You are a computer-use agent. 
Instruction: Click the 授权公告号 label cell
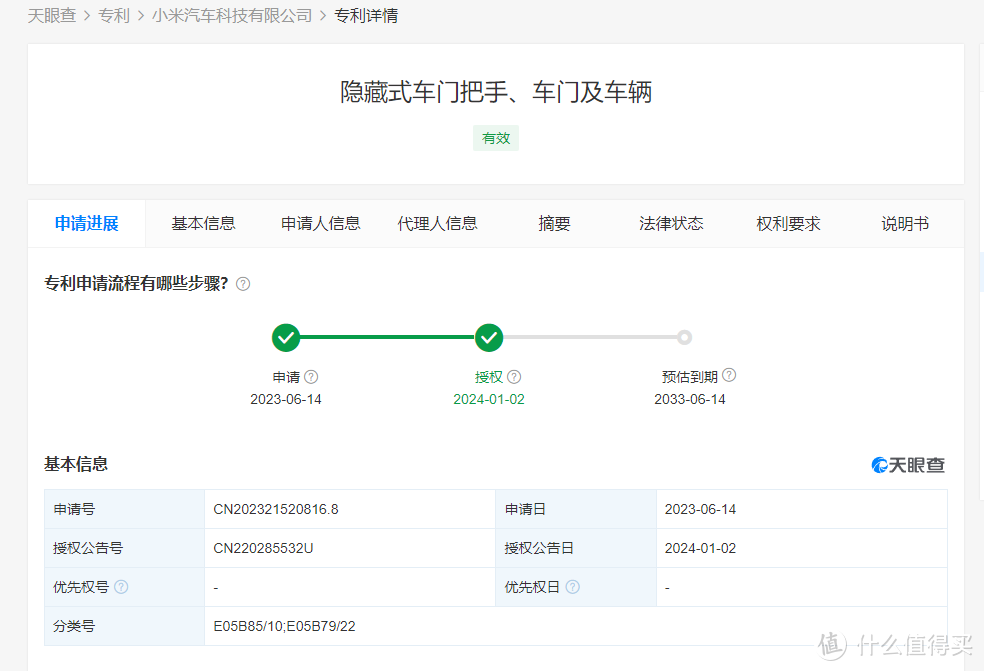(x=124, y=548)
